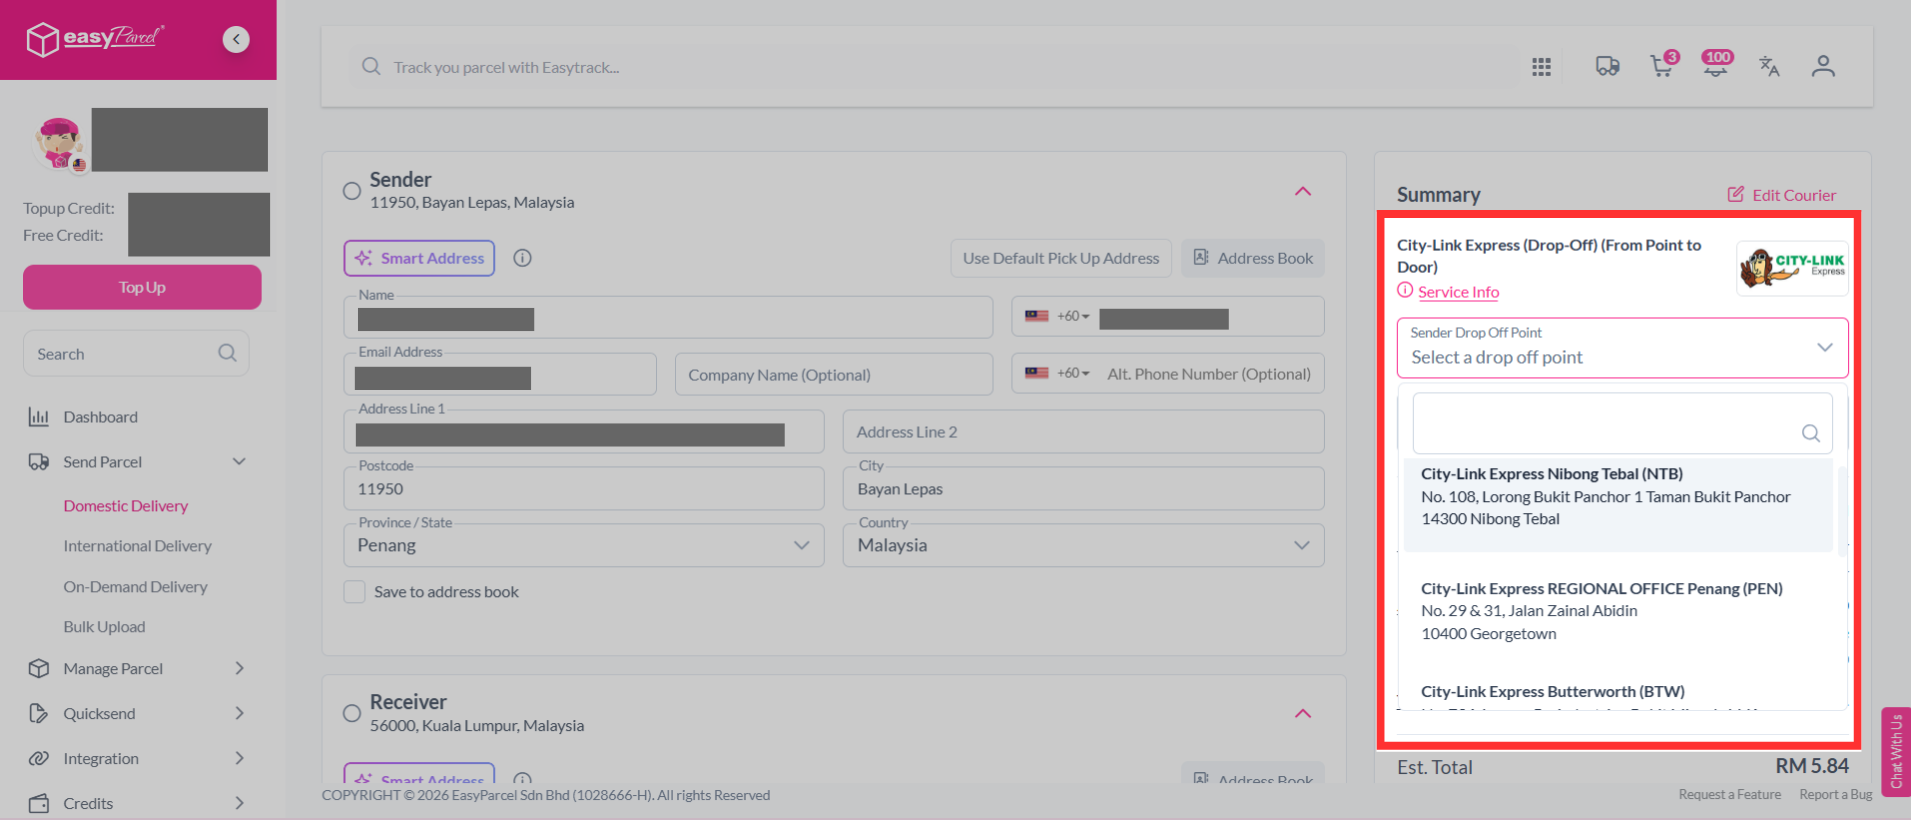
Task: Collapse the sidebar with the arrow button
Action: [236, 39]
